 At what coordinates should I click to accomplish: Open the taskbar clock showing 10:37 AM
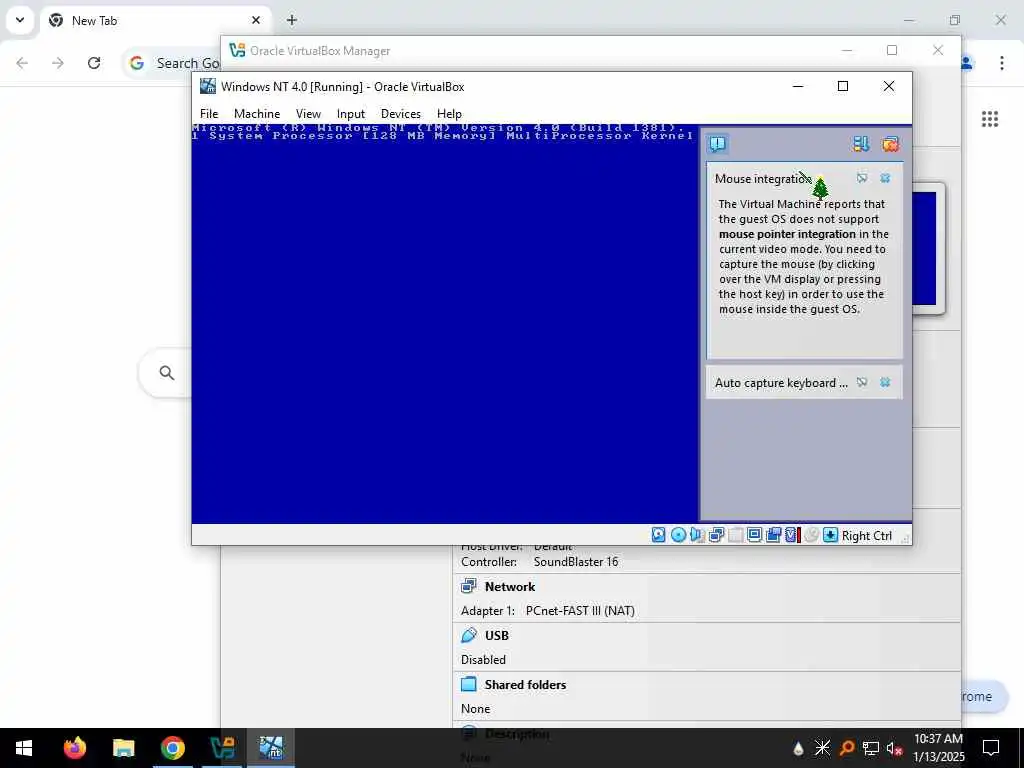tap(938, 748)
